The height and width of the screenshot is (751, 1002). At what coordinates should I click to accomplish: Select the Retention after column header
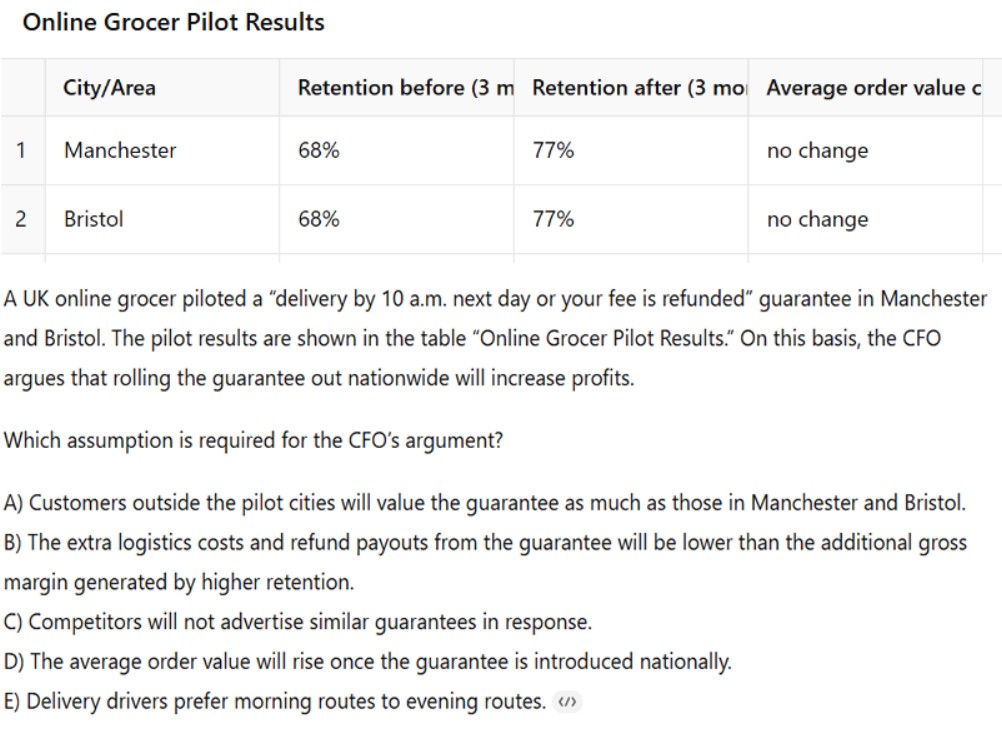click(x=634, y=88)
